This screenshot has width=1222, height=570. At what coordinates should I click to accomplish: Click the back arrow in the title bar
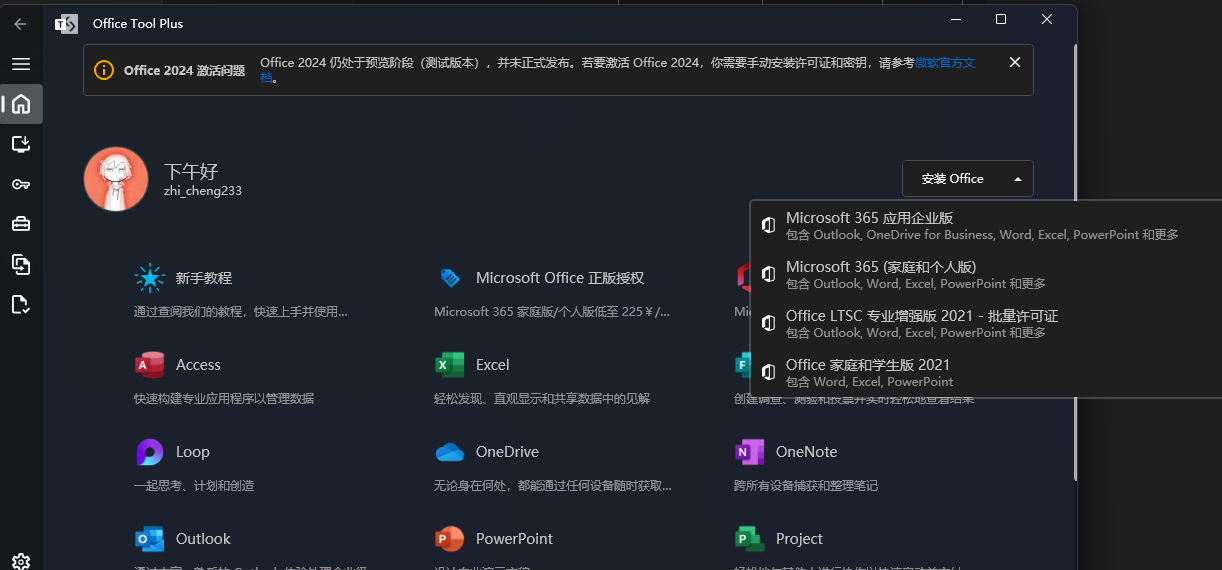(x=20, y=23)
